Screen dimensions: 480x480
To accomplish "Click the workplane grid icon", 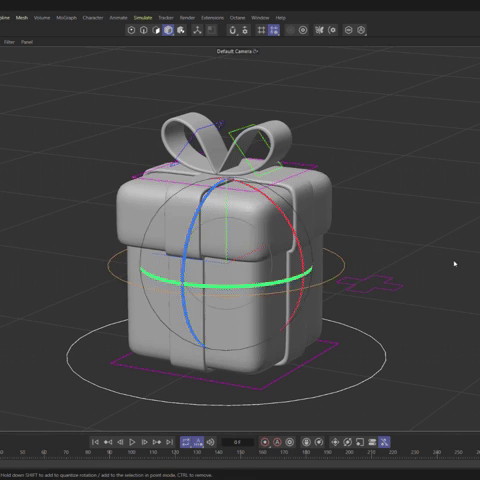I will (x=261, y=30).
